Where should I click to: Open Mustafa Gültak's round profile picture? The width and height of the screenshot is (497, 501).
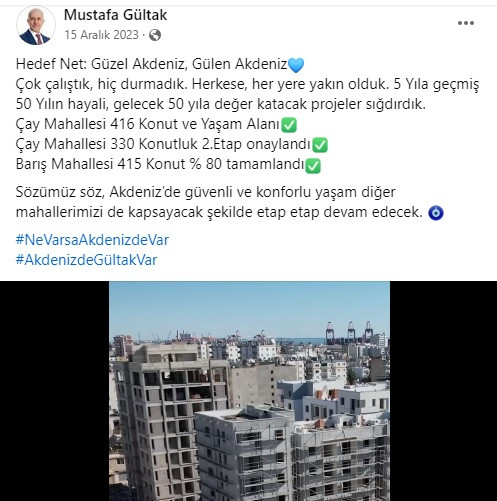point(36,26)
